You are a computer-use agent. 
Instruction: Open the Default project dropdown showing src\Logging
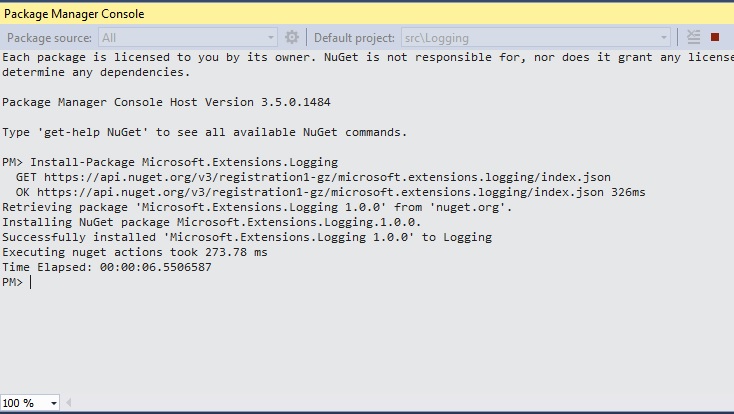click(664, 37)
